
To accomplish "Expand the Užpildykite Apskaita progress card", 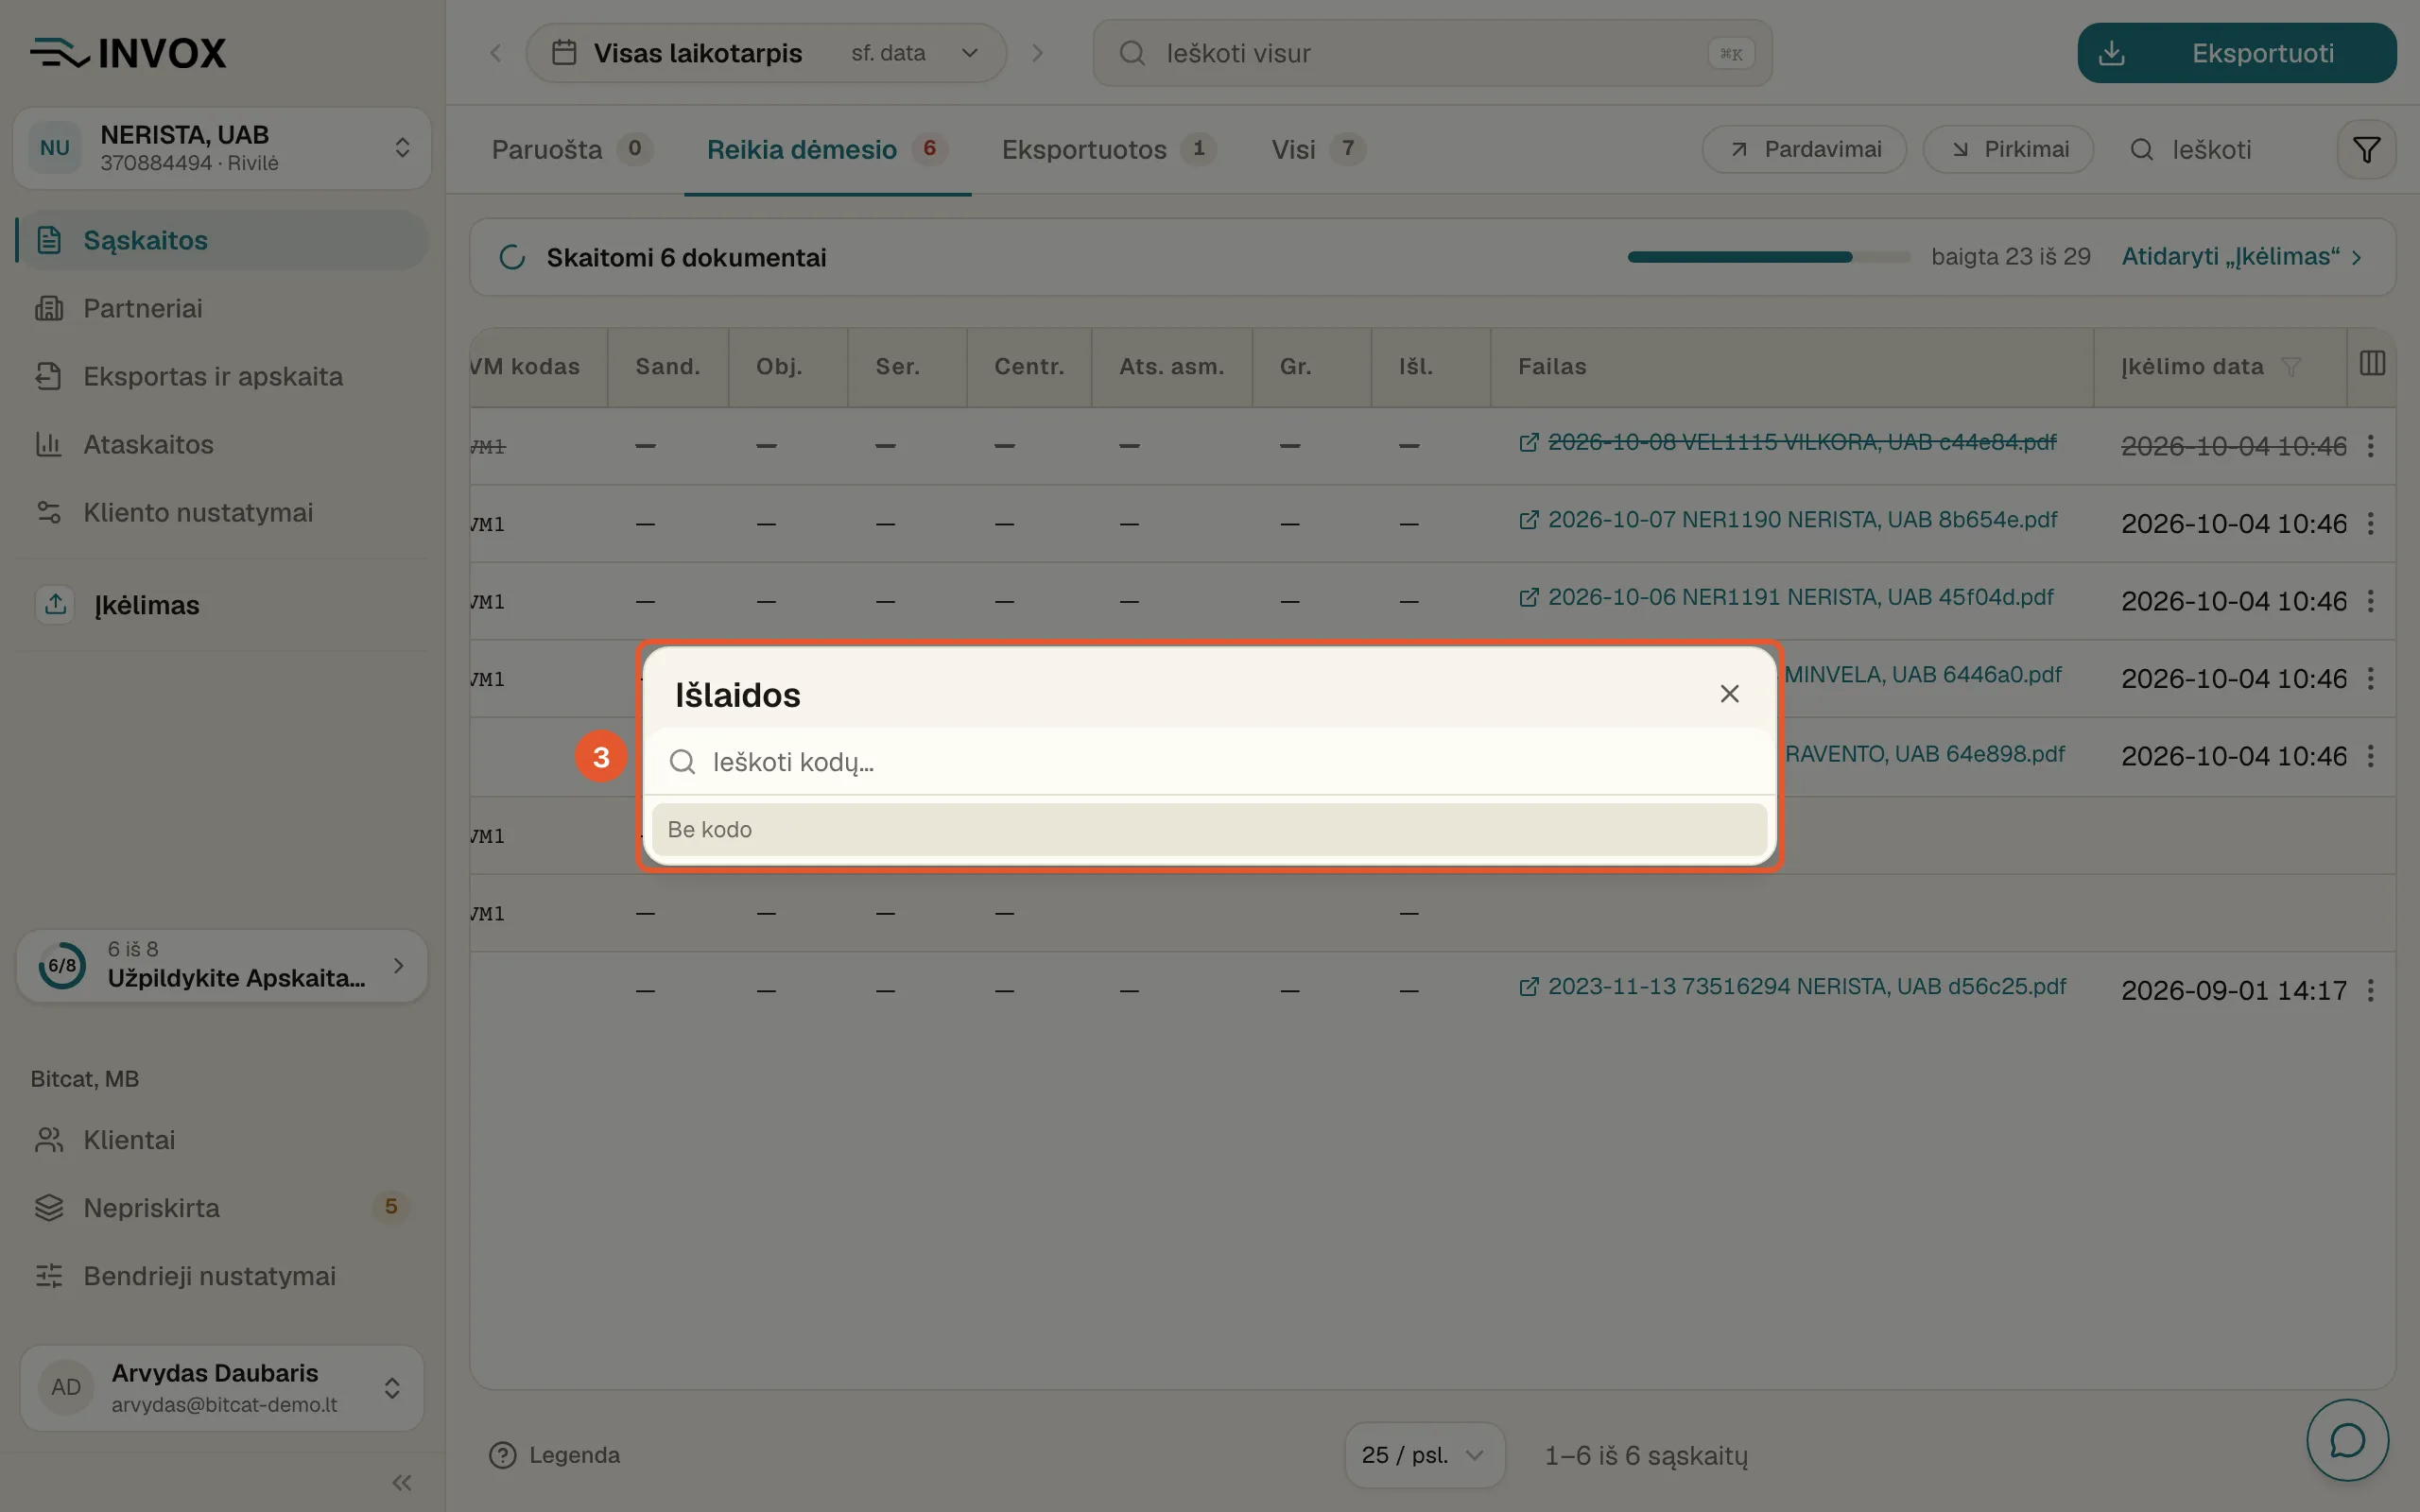I will click(x=222, y=965).
